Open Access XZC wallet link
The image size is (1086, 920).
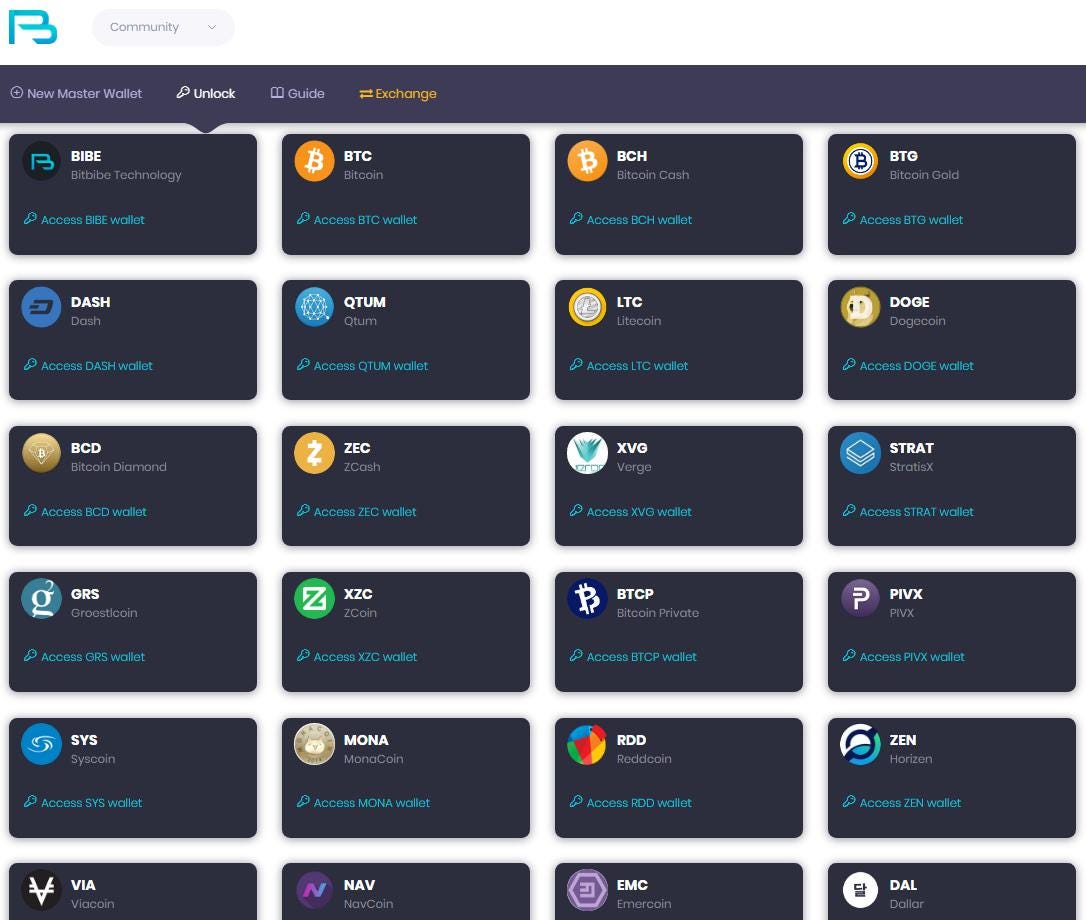(357, 656)
